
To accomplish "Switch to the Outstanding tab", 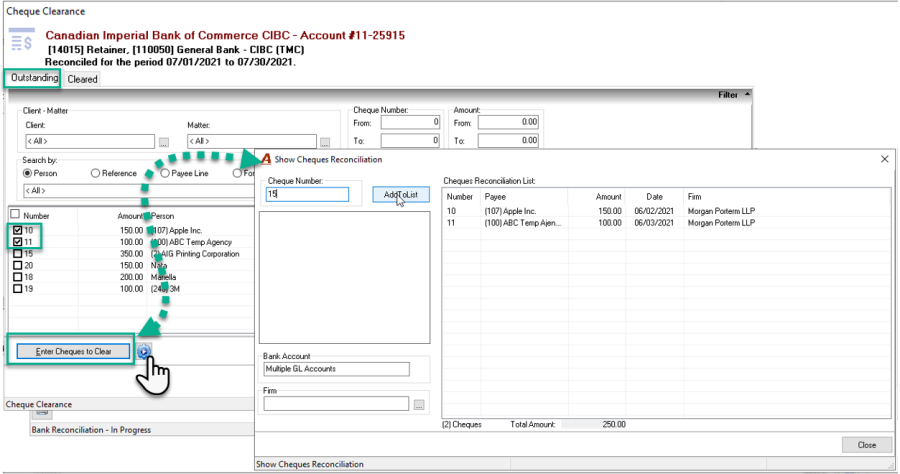I will point(34,78).
